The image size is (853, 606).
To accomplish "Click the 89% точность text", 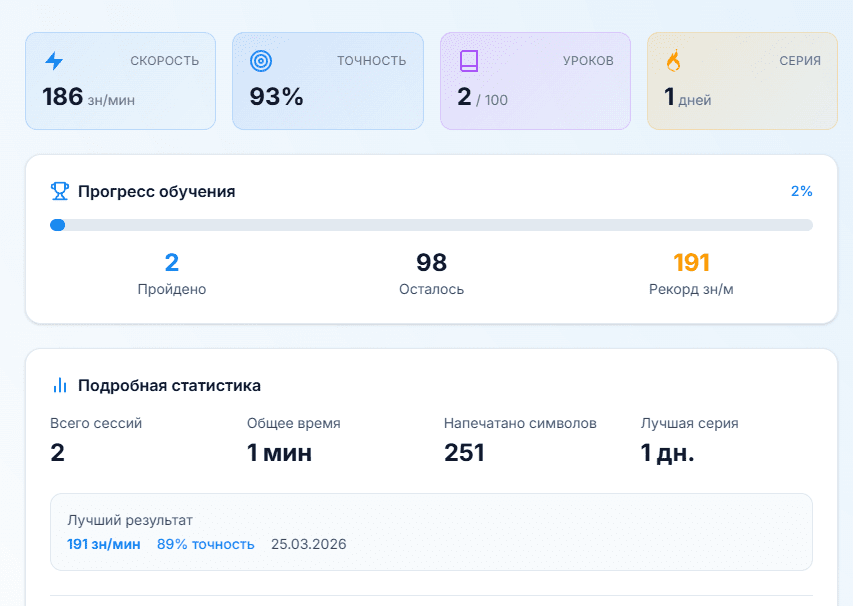I will (206, 544).
